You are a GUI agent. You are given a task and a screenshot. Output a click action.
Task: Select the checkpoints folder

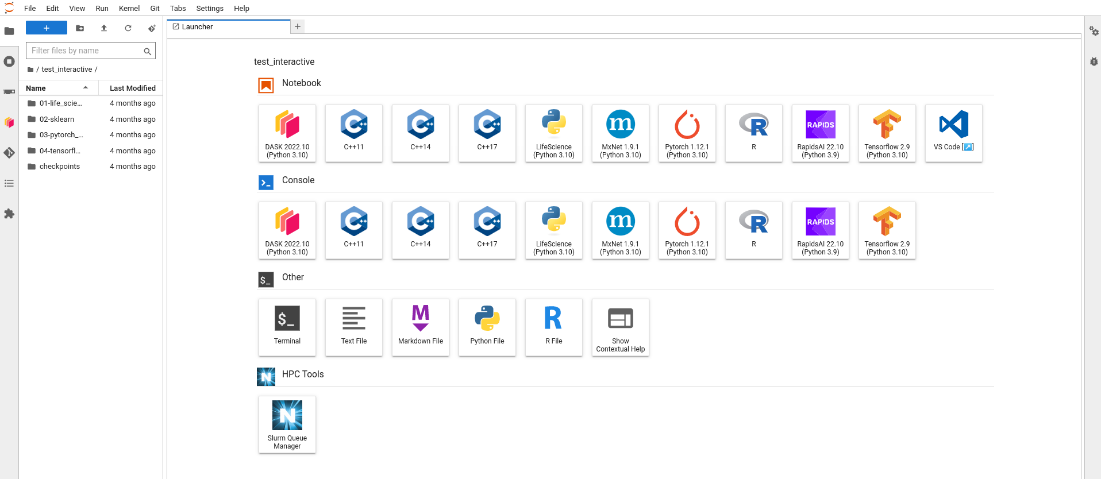[x=91, y=166]
